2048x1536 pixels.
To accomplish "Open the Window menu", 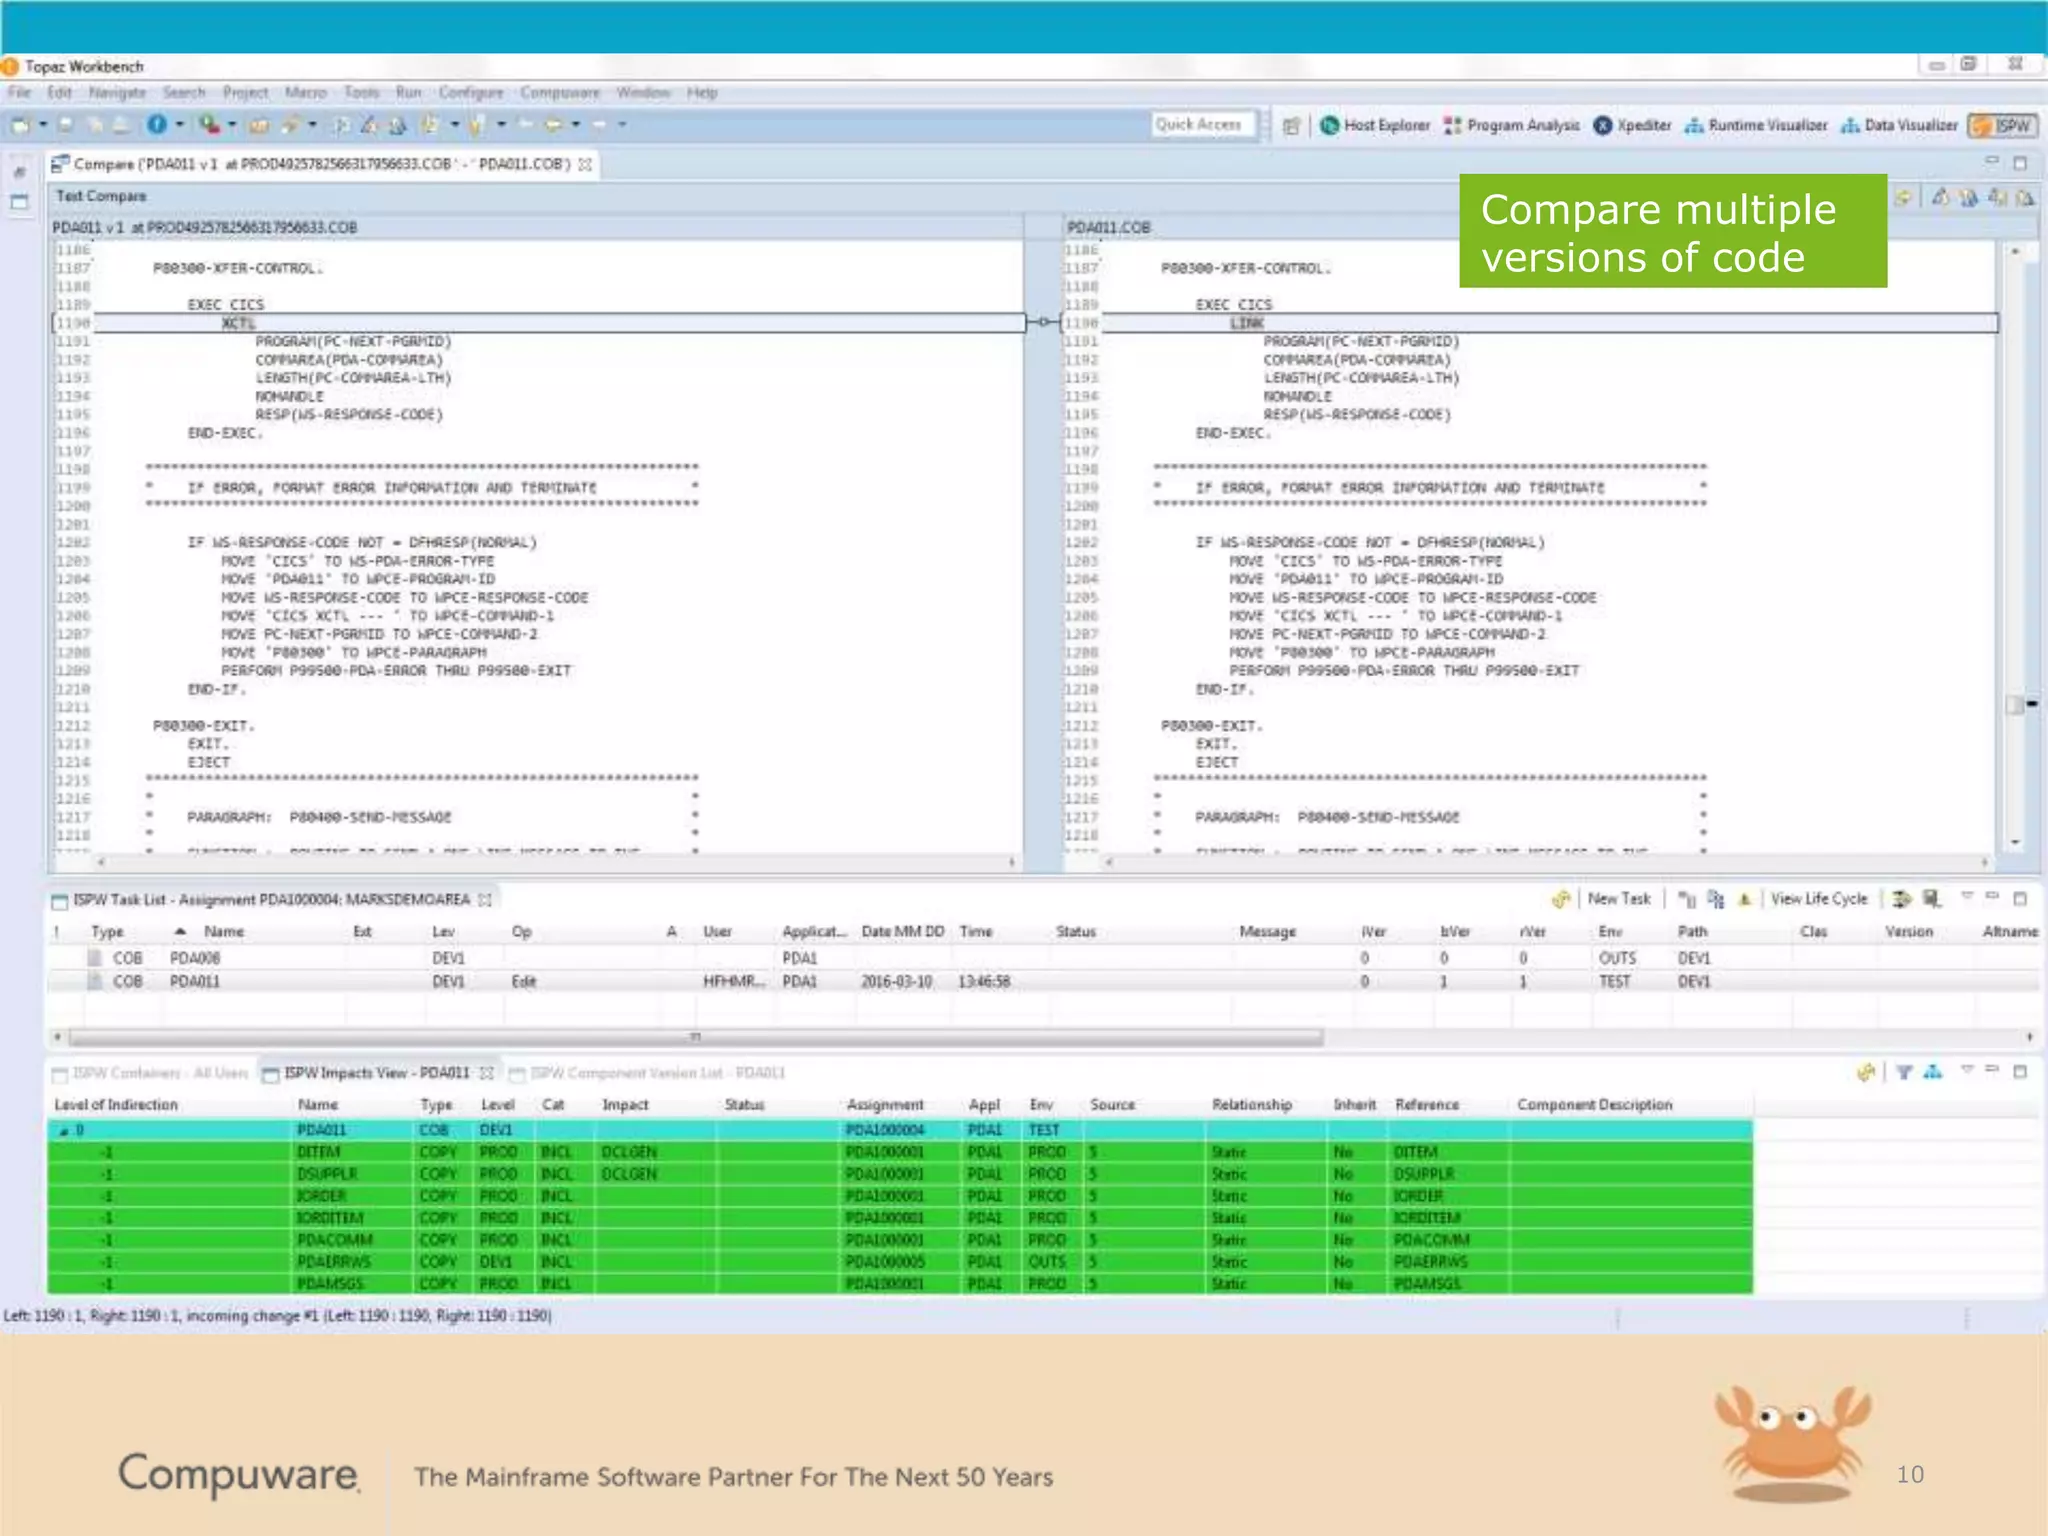I will [x=643, y=92].
